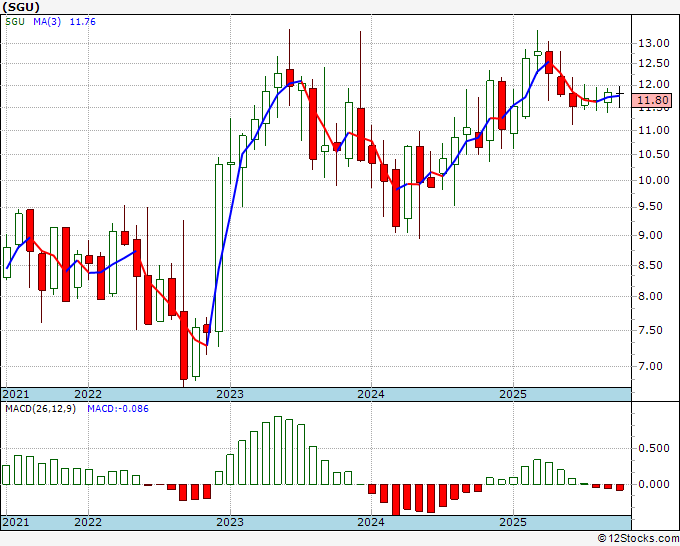Click the tallest green MACD histogram bar
This screenshot has width=680, height=546.
[278, 450]
